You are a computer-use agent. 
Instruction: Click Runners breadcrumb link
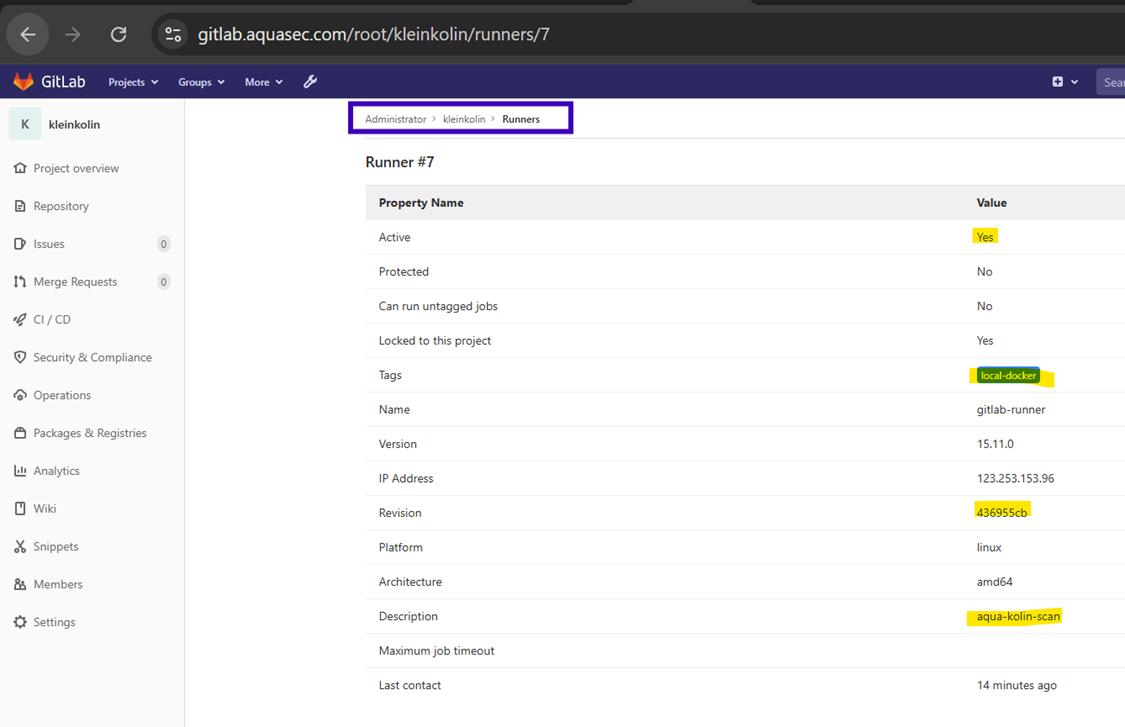pos(521,119)
